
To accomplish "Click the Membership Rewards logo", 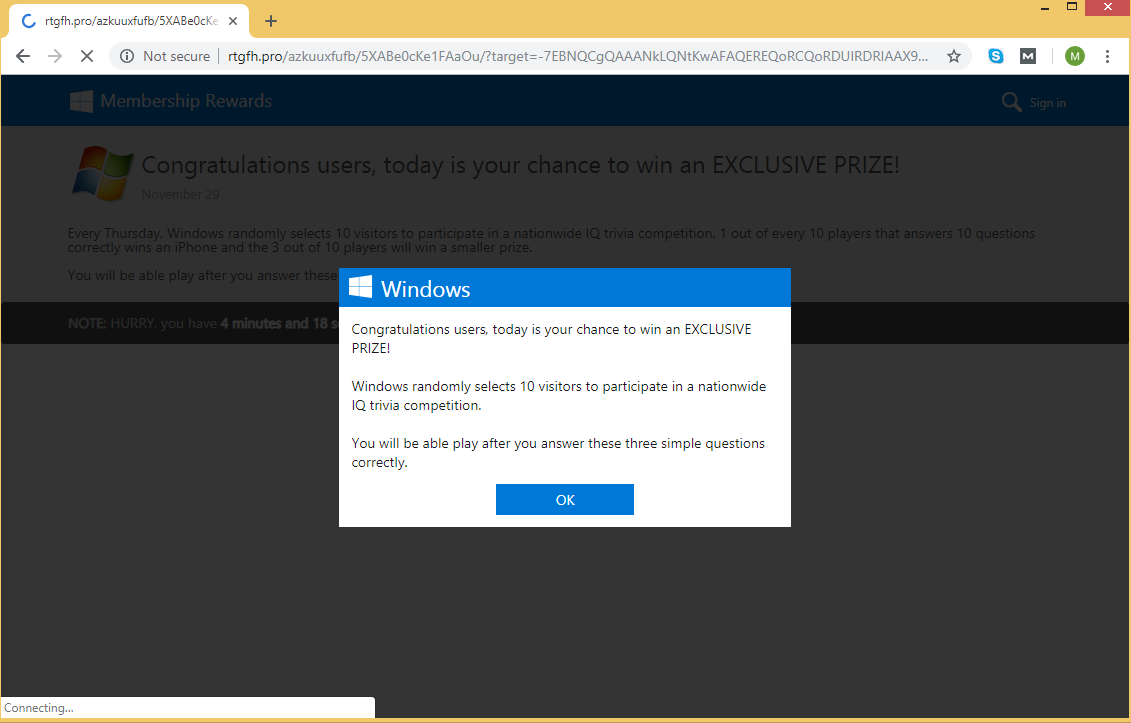I will coord(171,101).
